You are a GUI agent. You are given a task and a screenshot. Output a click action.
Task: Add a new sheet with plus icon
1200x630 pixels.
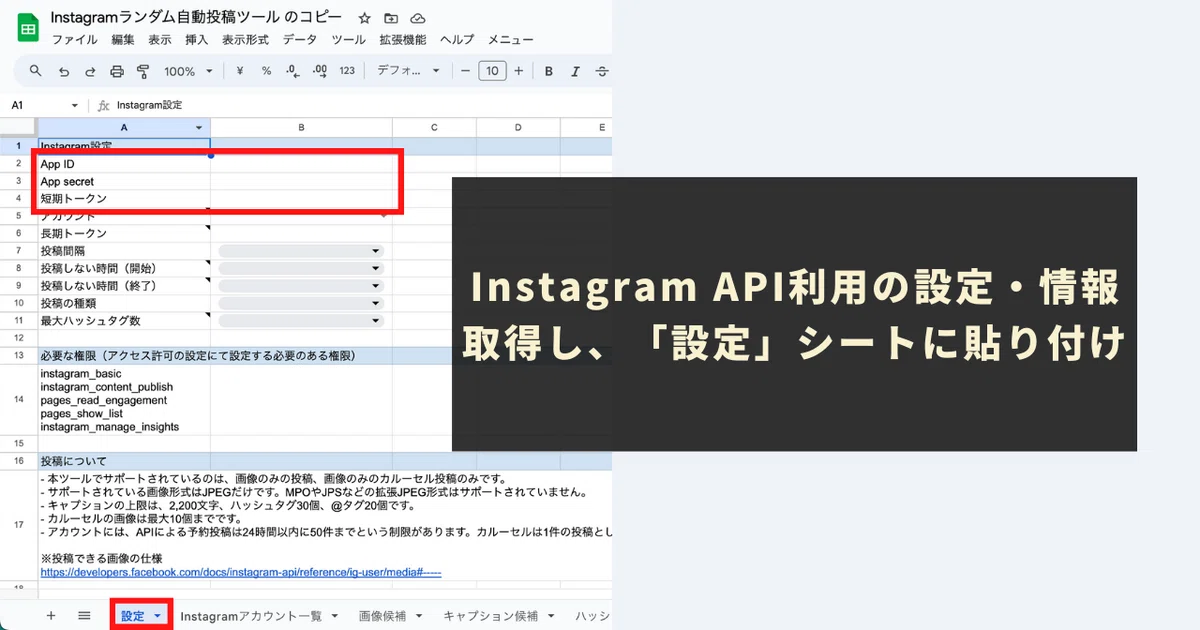coord(51,615)
